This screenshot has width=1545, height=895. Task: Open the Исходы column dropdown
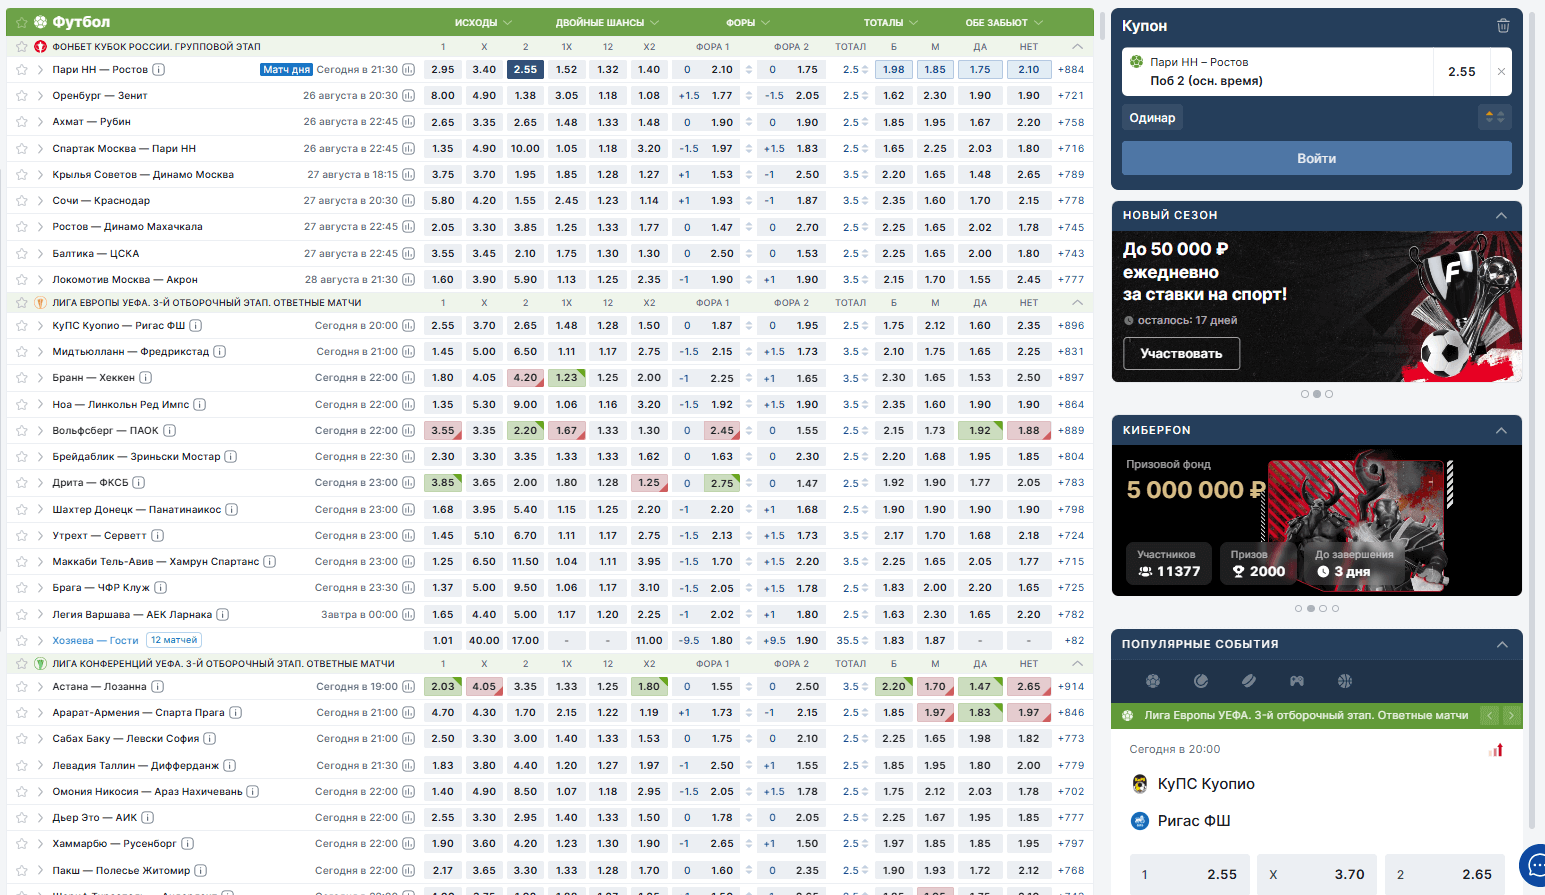[483, 22]
